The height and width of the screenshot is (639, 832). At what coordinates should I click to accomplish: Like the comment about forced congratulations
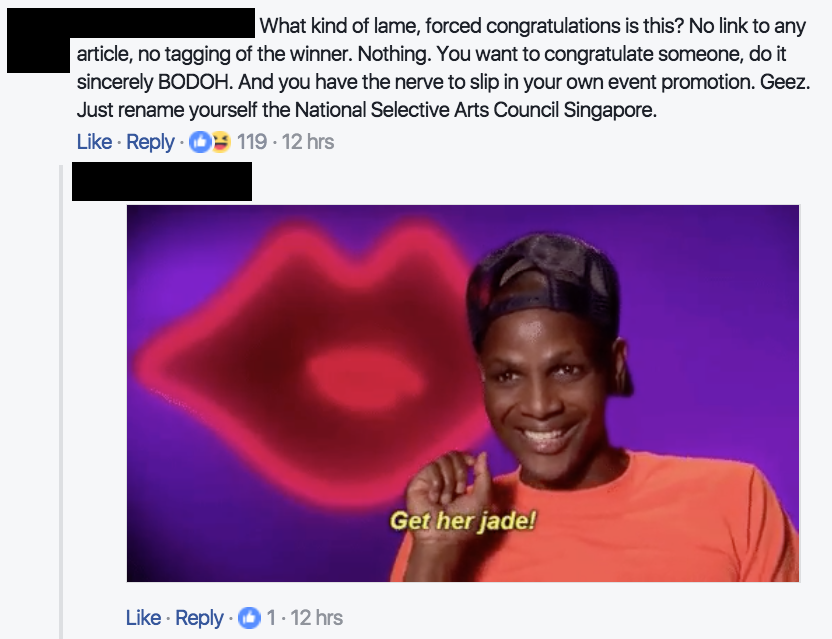pyautogui.click(x=94, y=142)
